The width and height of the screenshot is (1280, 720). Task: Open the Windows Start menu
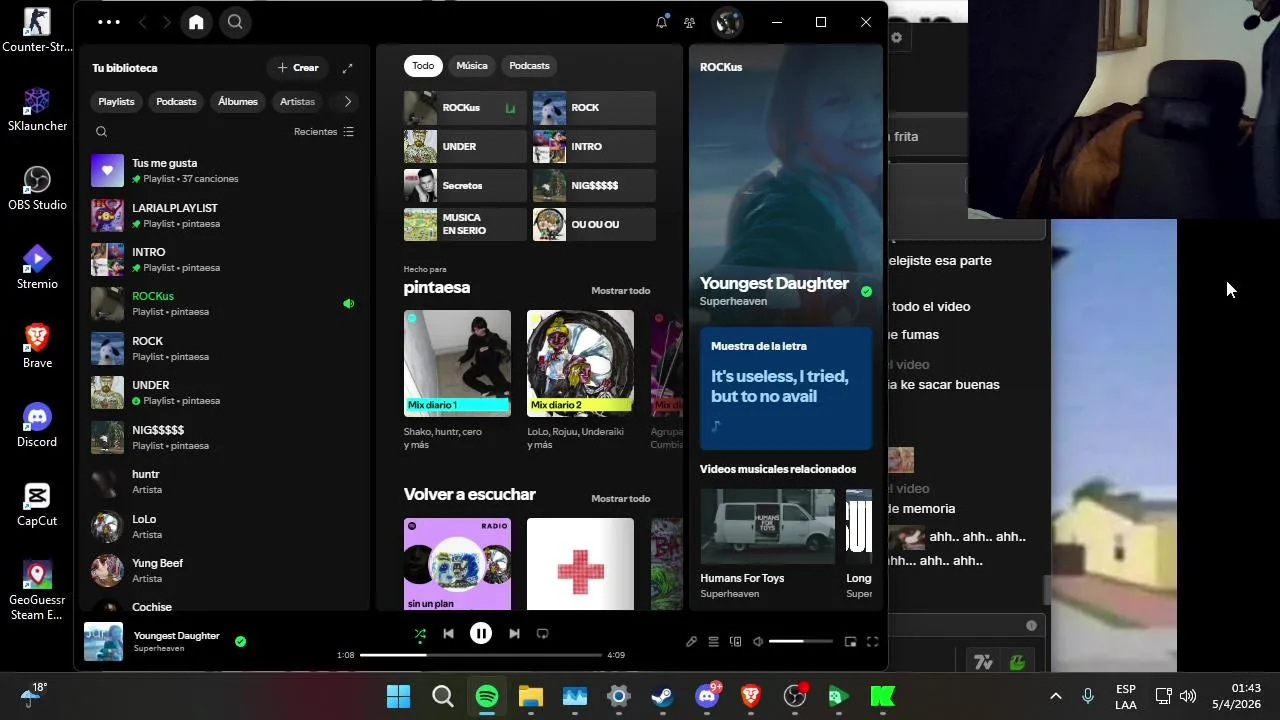(x=398, y=696)
